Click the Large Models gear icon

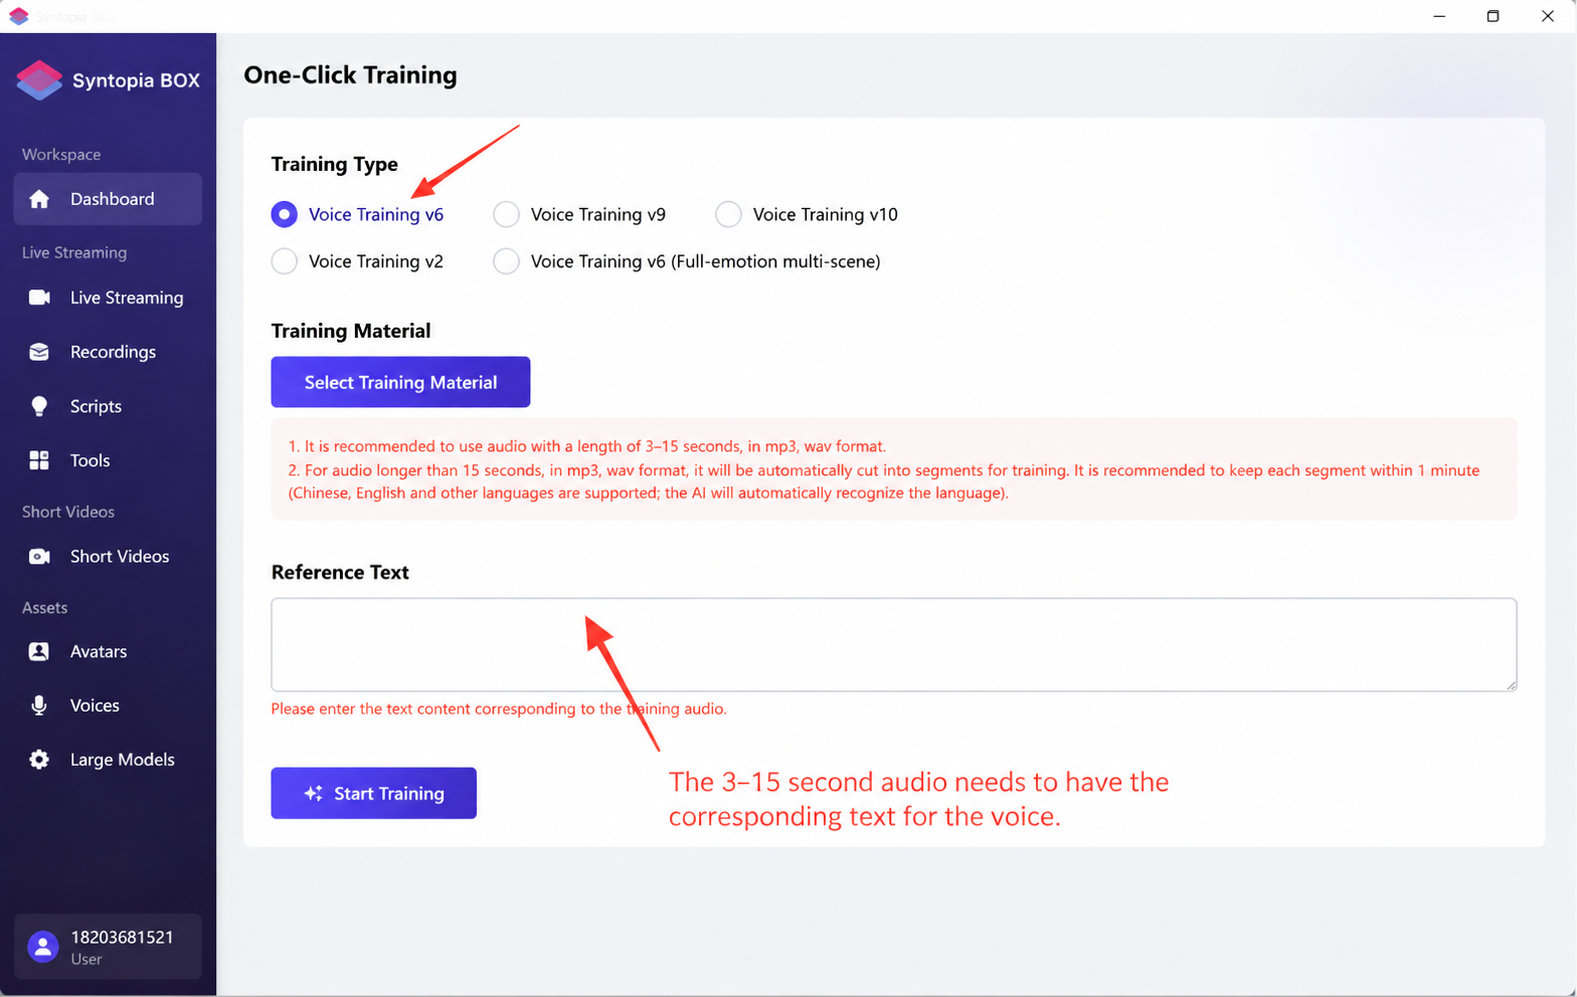coord(39,759)
